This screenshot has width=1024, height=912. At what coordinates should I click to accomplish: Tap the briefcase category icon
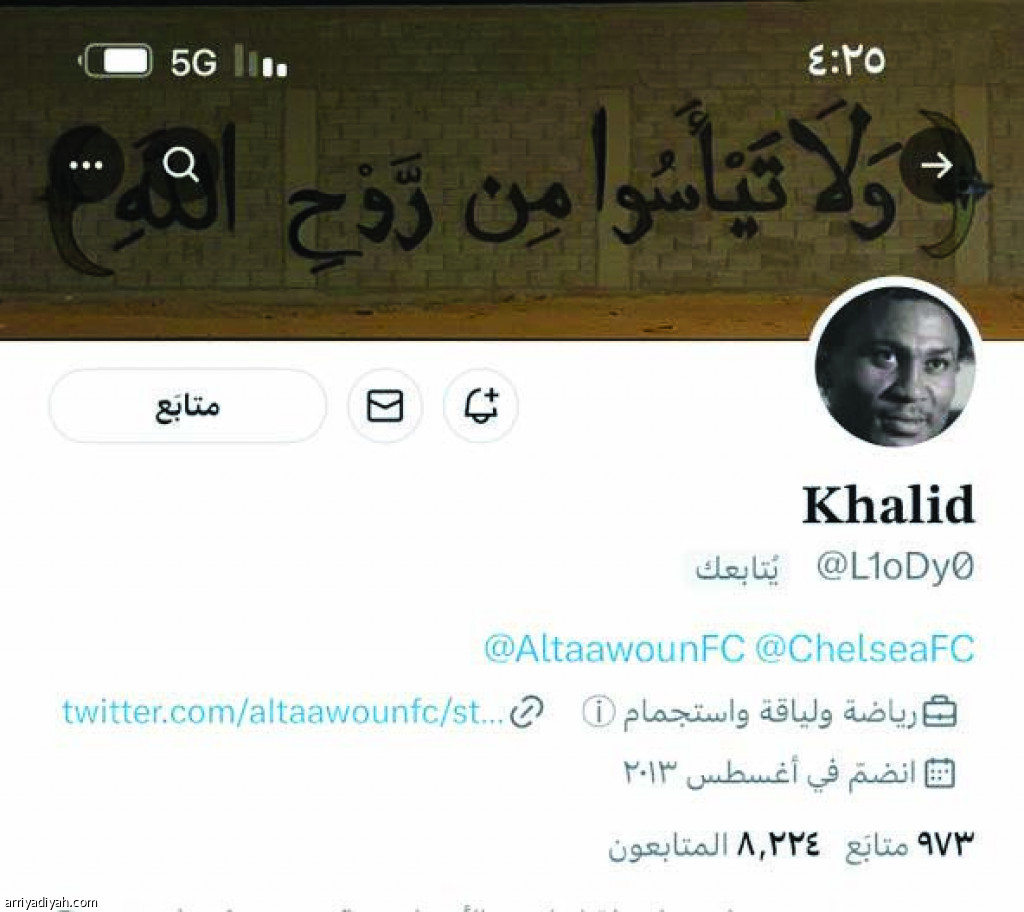939,712
